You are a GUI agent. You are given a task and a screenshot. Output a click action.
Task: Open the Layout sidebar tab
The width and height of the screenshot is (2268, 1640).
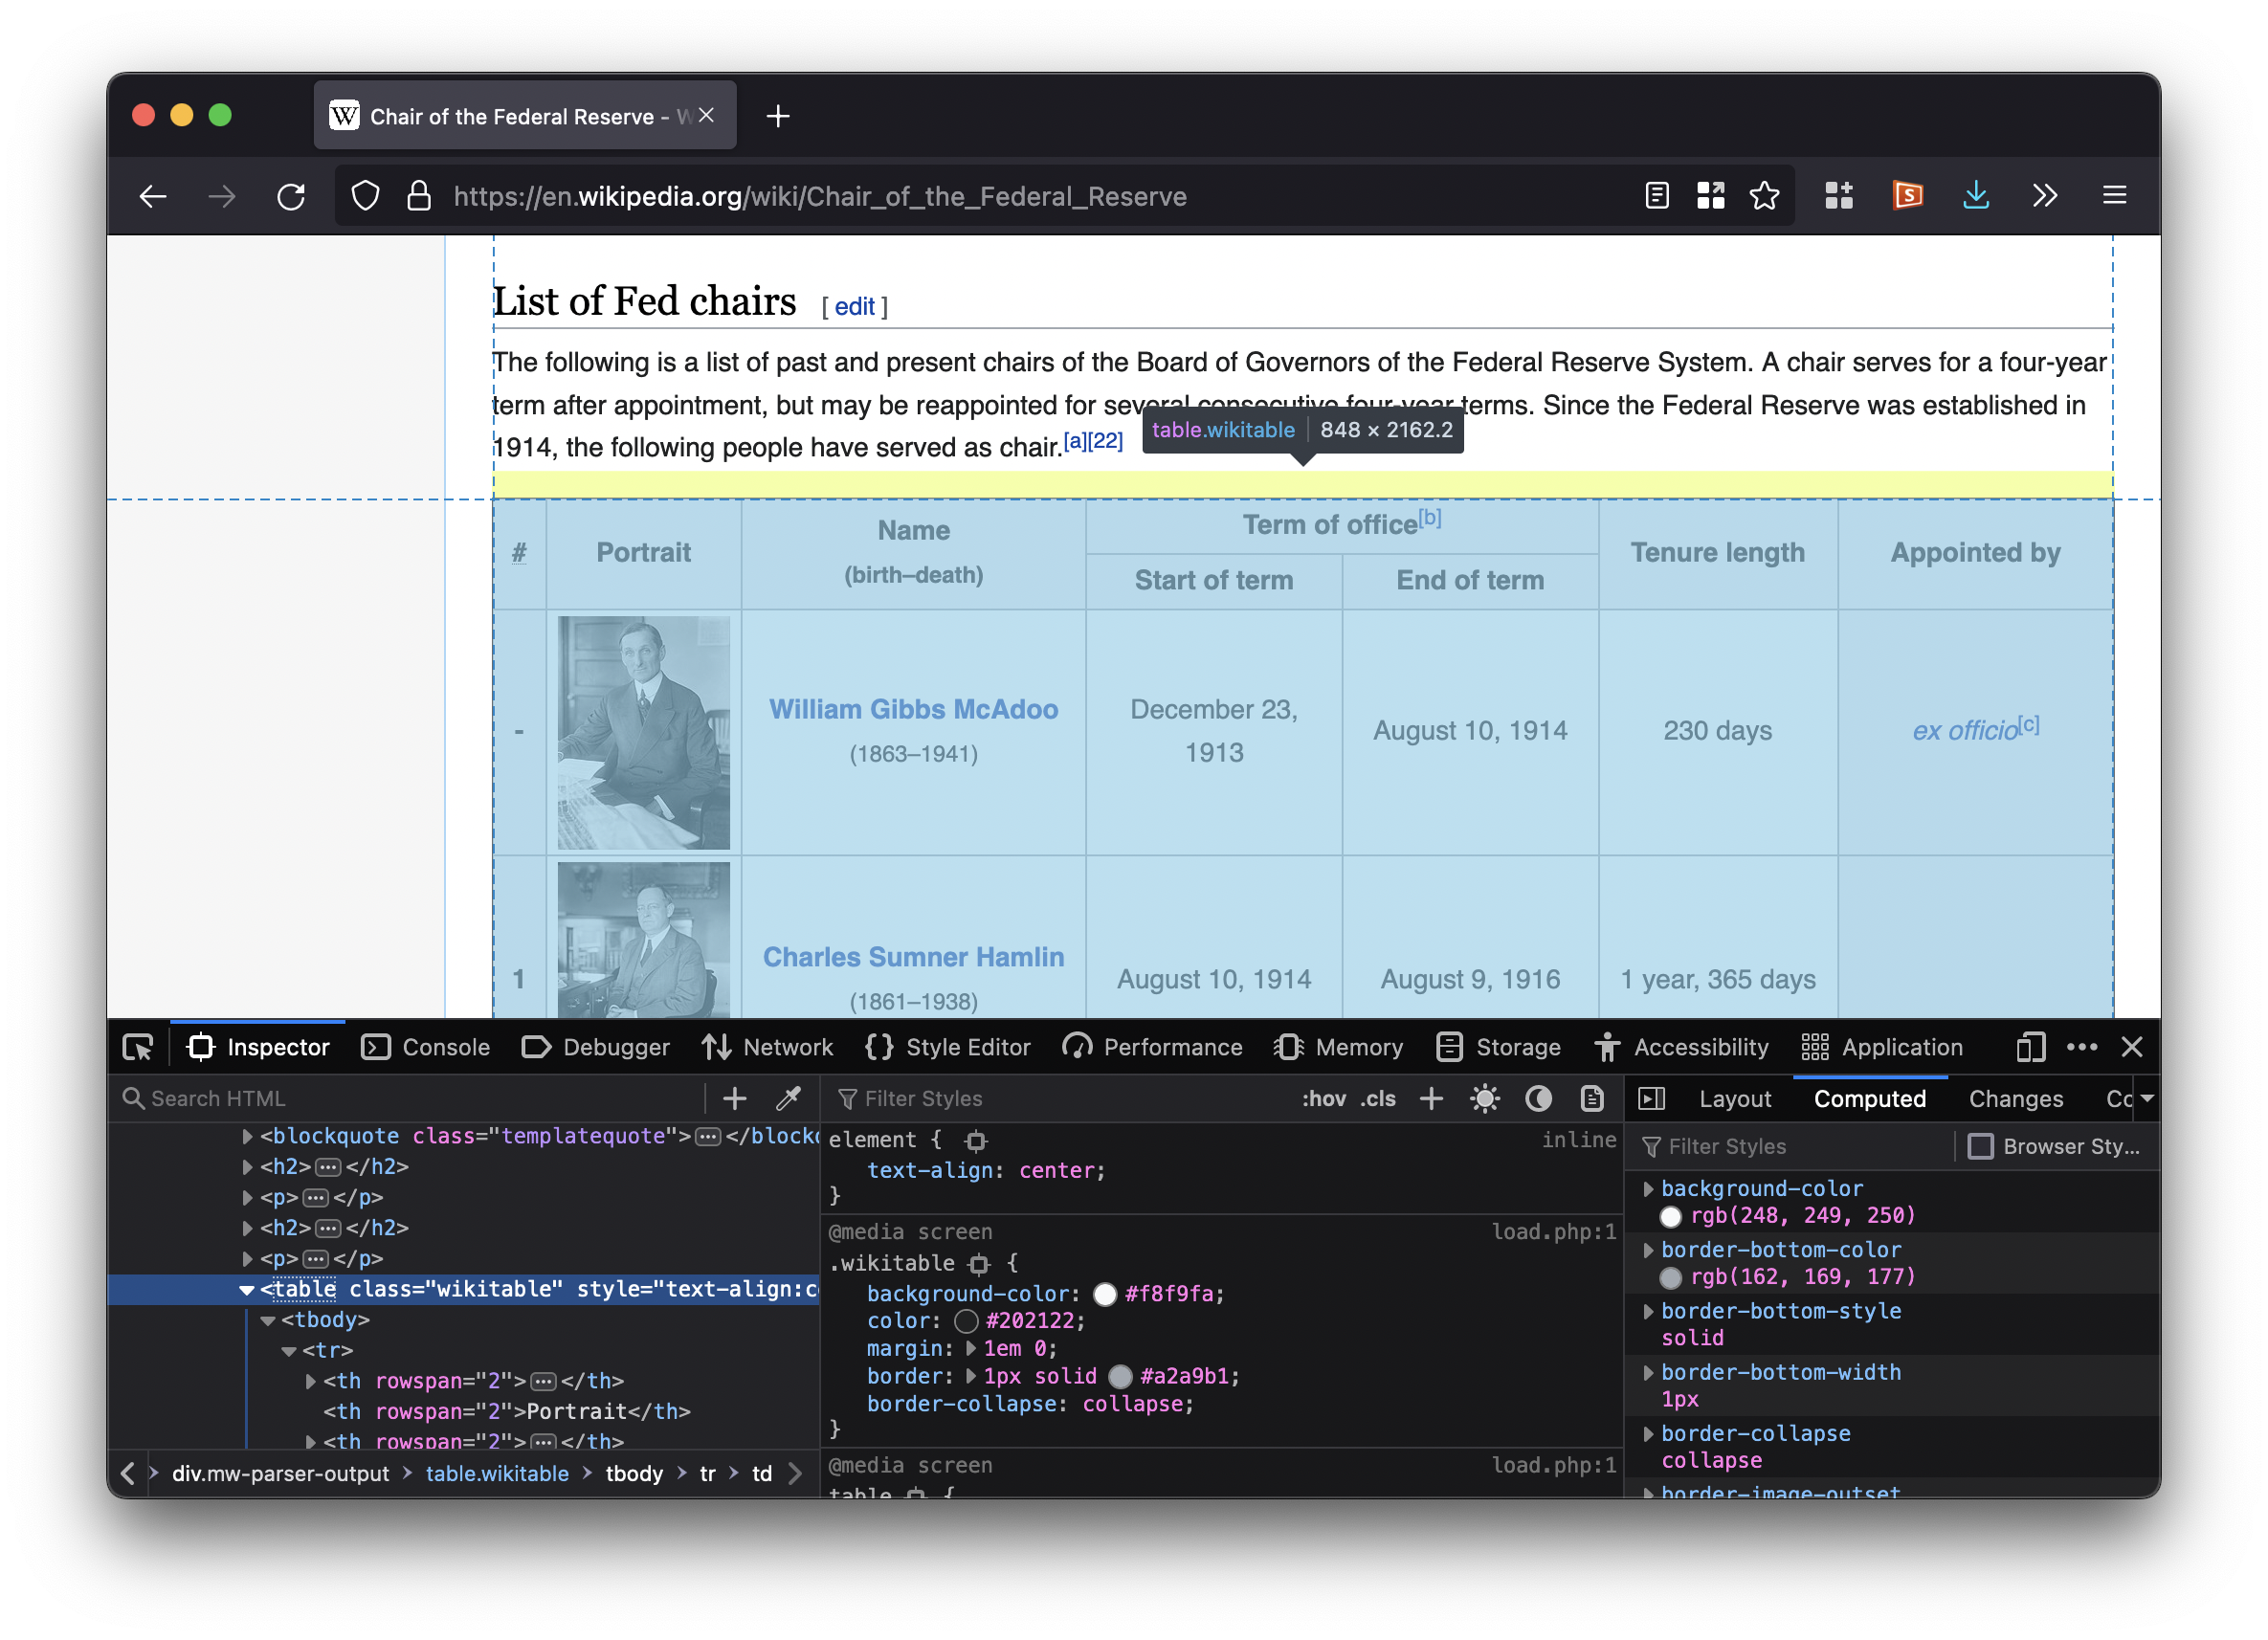coord(1734,1098)
